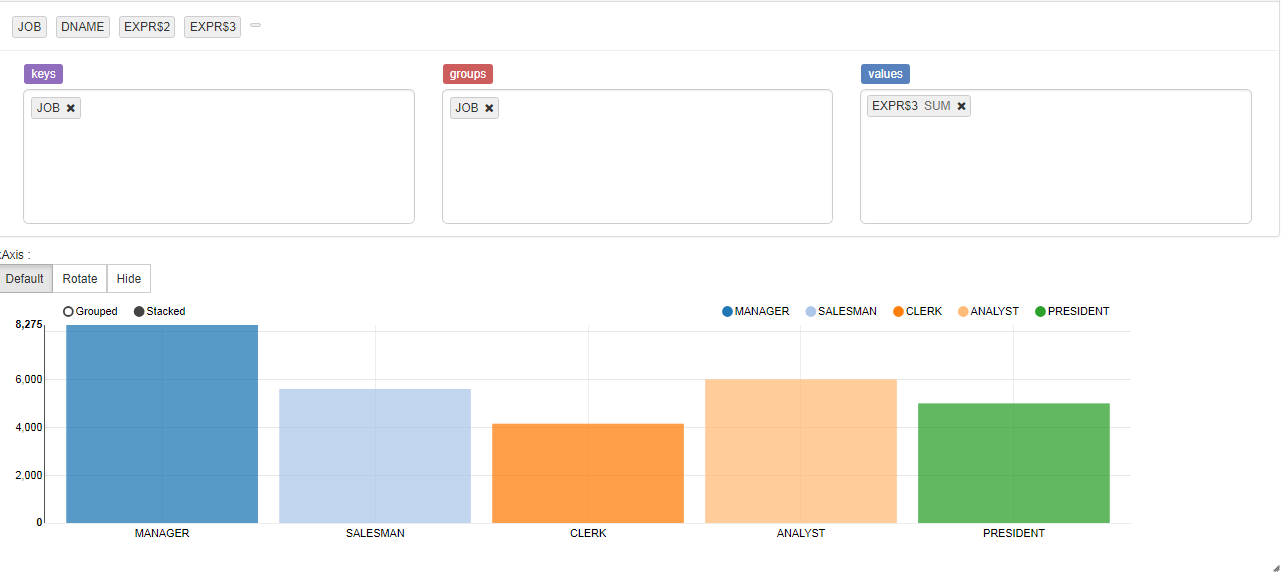The height and width of the screenshot is (574, 1285).
Task: Click the ANALYST peach bar
Action: click(801, 451)
